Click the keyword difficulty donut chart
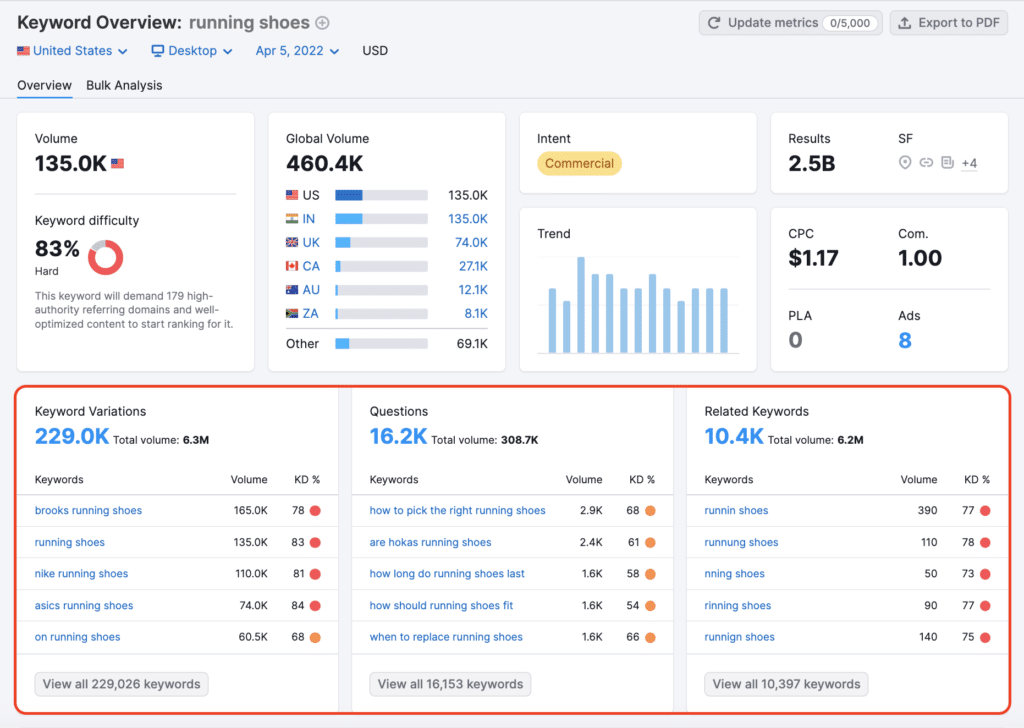 [105, 258]
